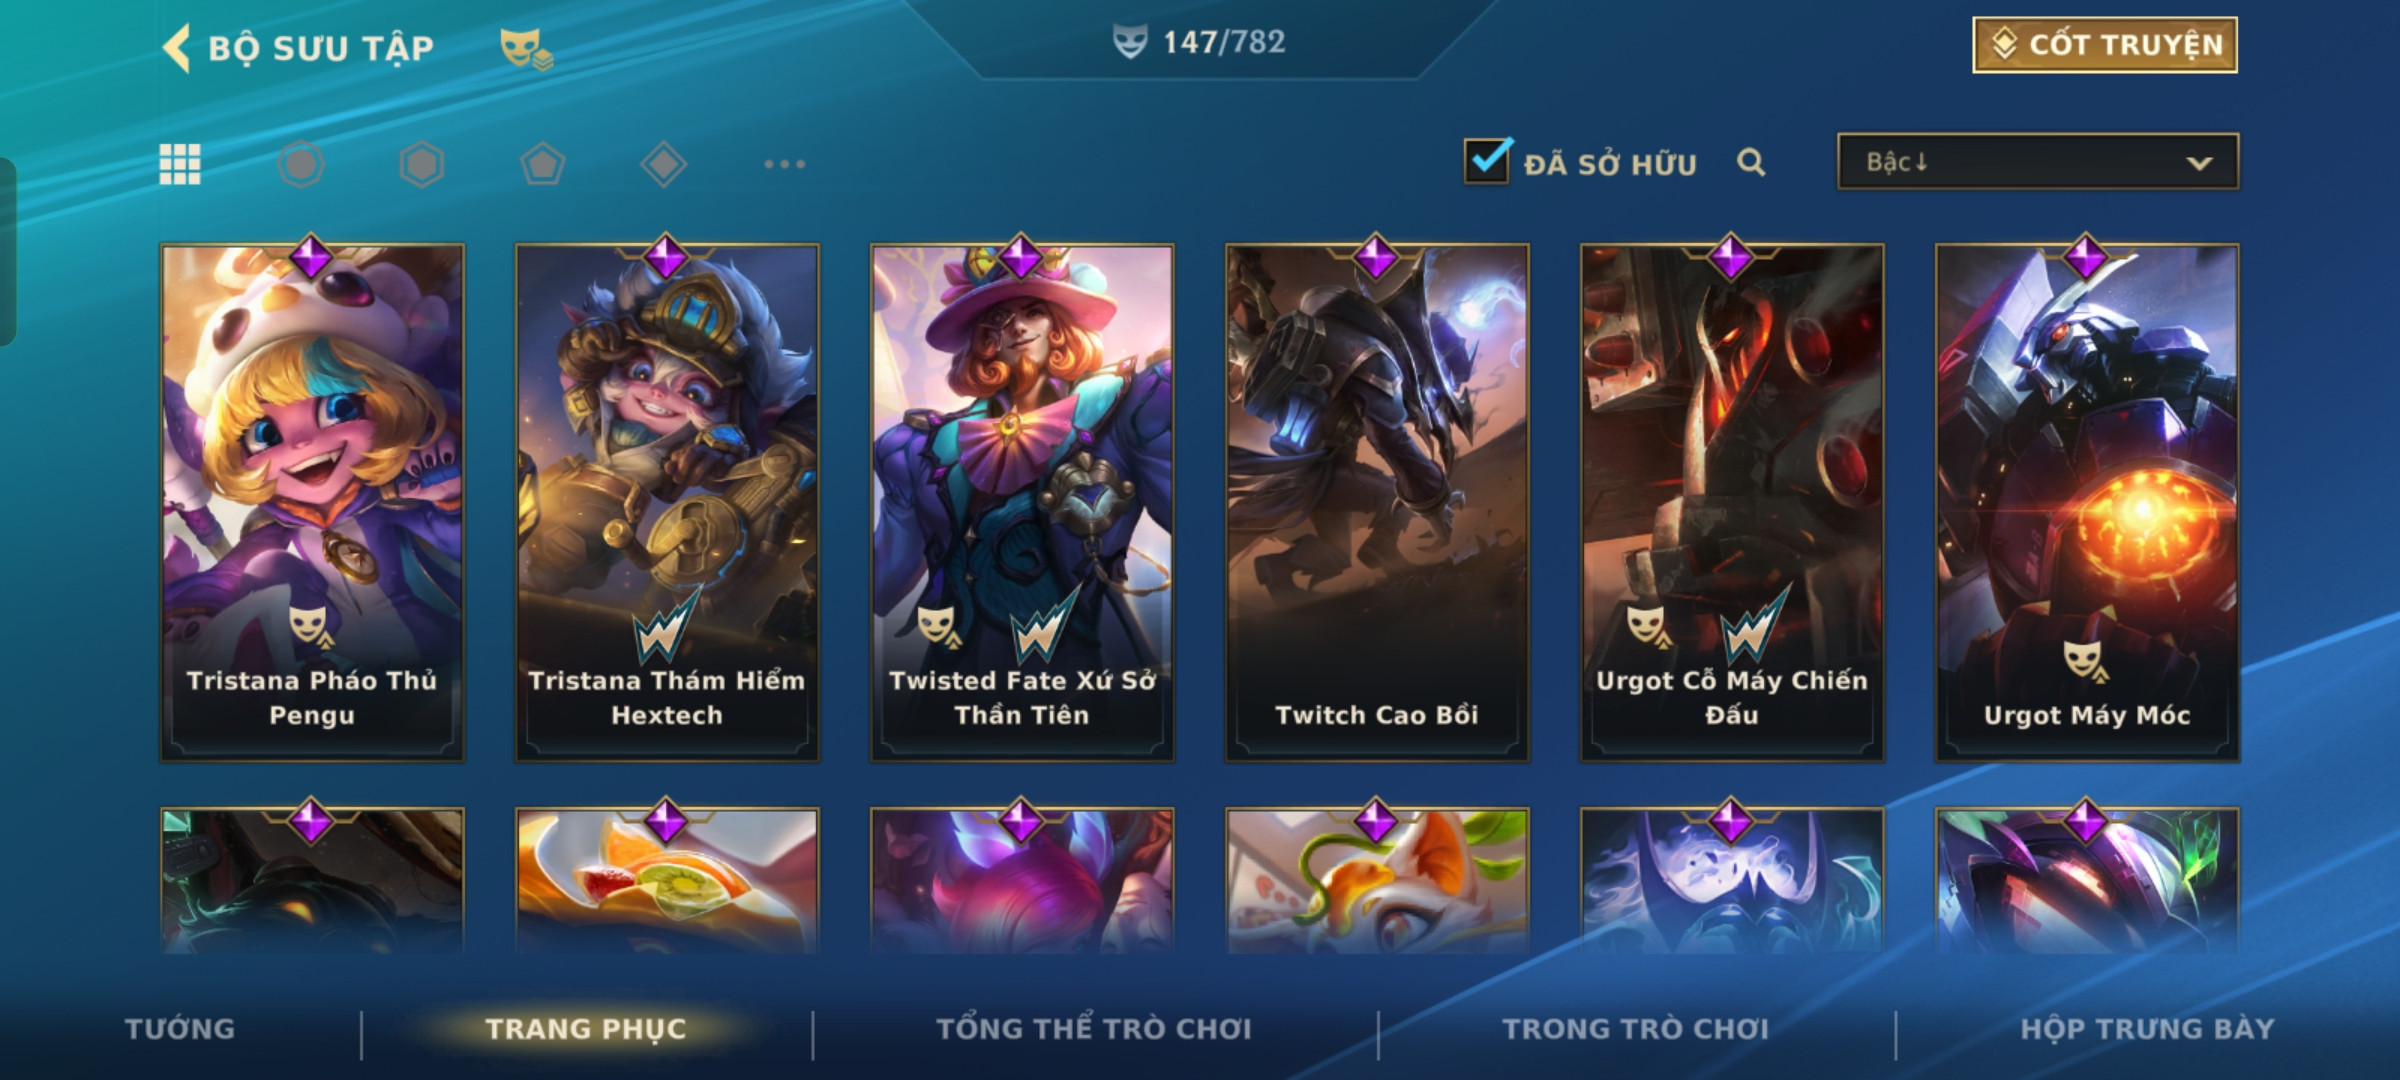Open the skin search magnifier

(x=1751, y=162)
